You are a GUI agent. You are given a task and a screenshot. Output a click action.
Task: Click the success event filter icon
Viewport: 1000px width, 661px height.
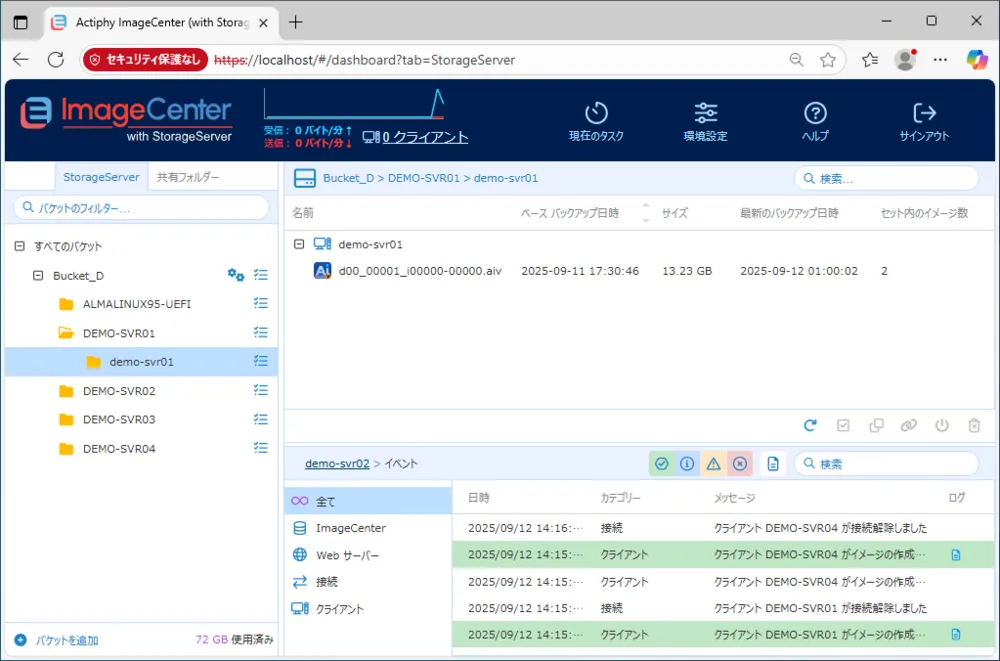point(662,463)
